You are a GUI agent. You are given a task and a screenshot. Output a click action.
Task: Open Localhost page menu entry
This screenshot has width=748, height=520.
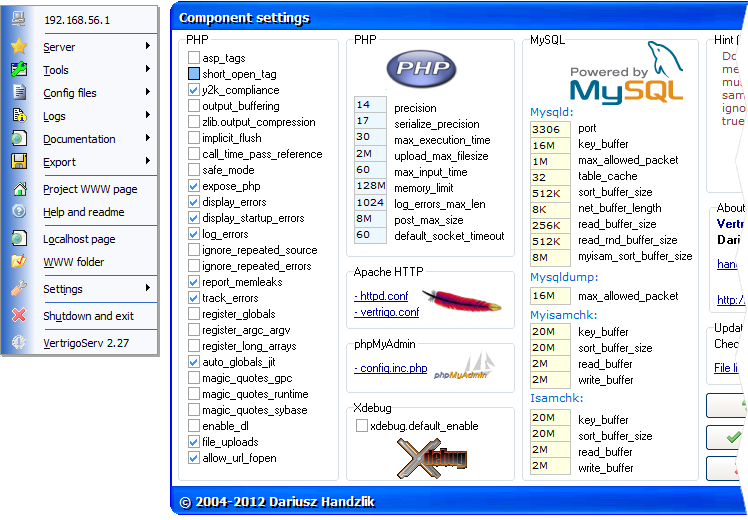(79, 239)
